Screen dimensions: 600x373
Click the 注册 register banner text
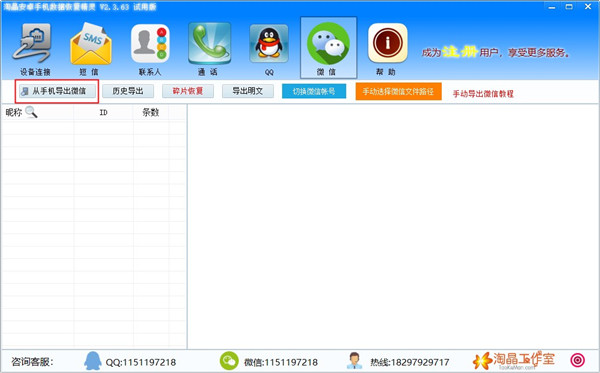tap(460, 51)
